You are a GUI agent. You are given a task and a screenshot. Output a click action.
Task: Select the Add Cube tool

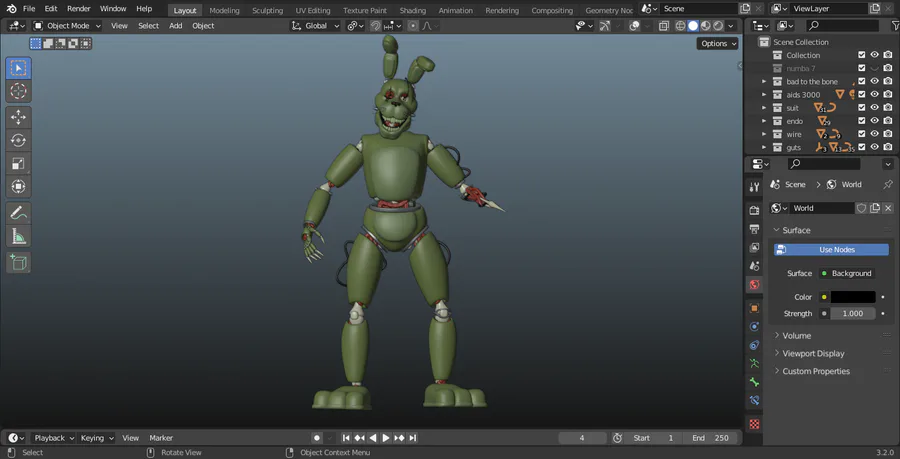(x=18, y=263)
